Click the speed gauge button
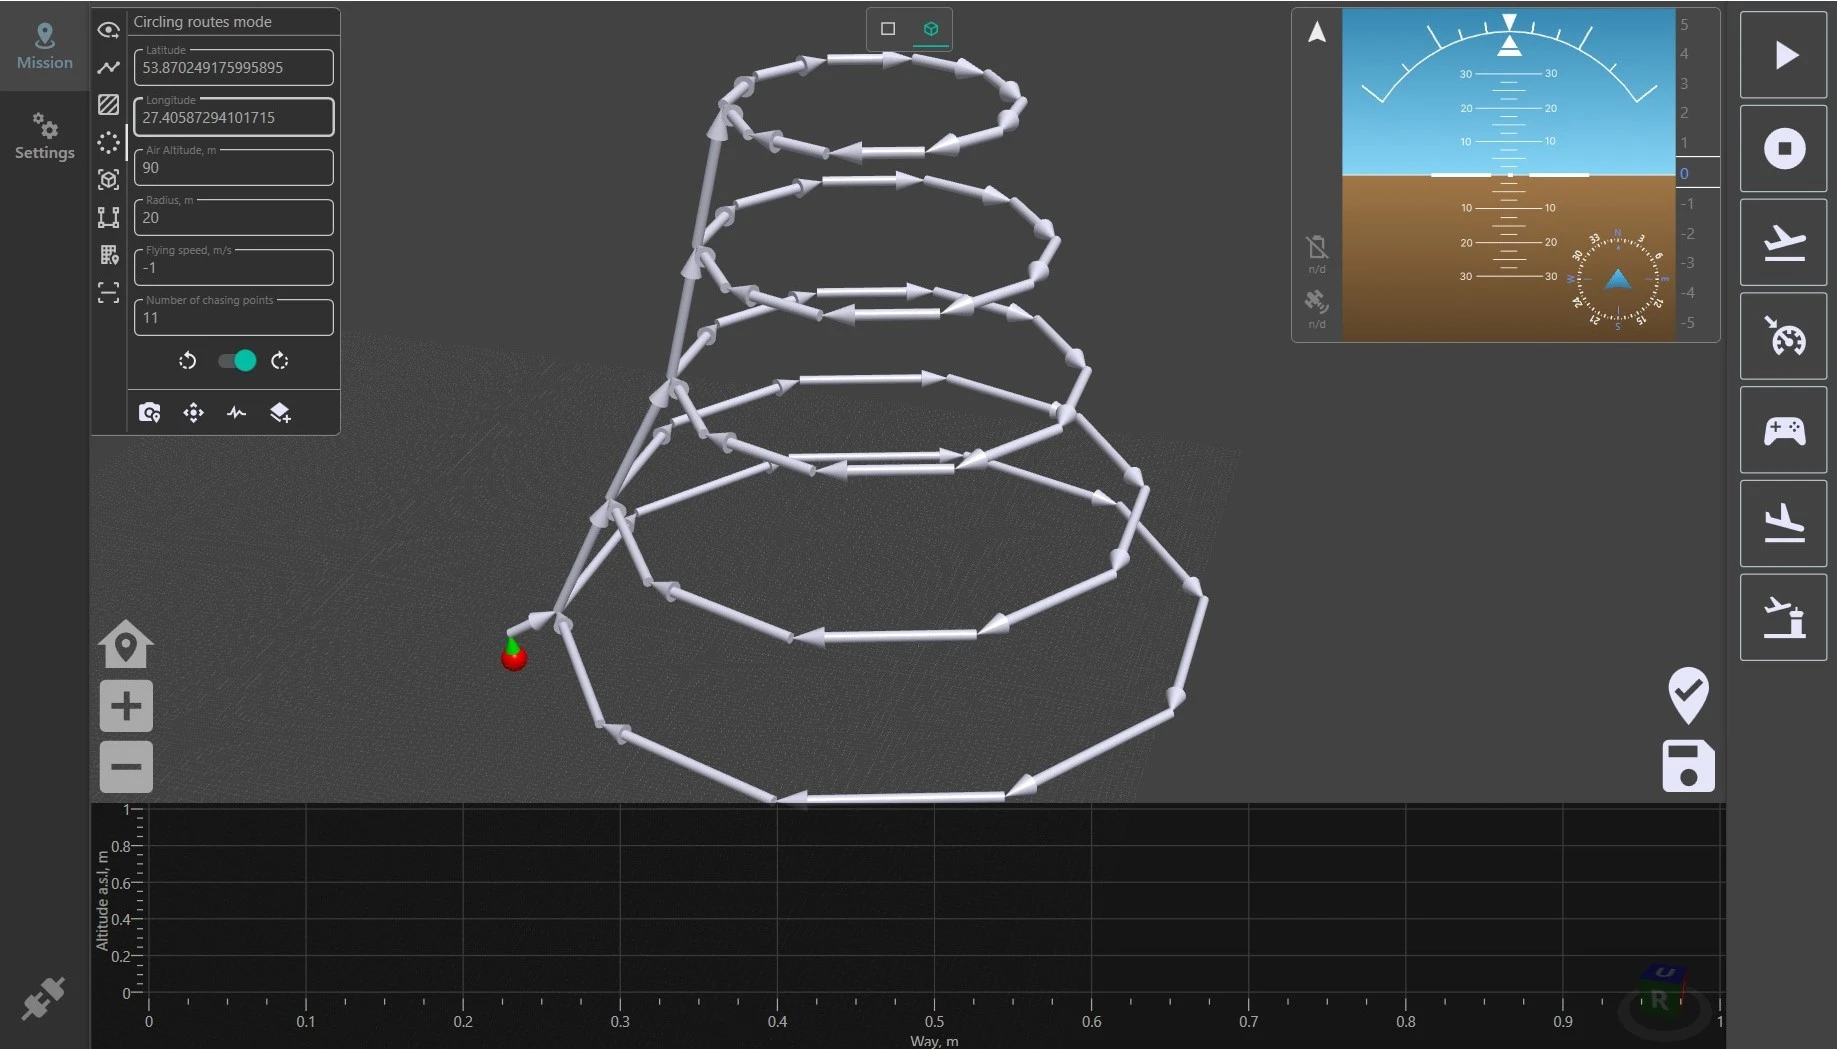This screenshot has height=1049, width=1837. point(1784,336)
